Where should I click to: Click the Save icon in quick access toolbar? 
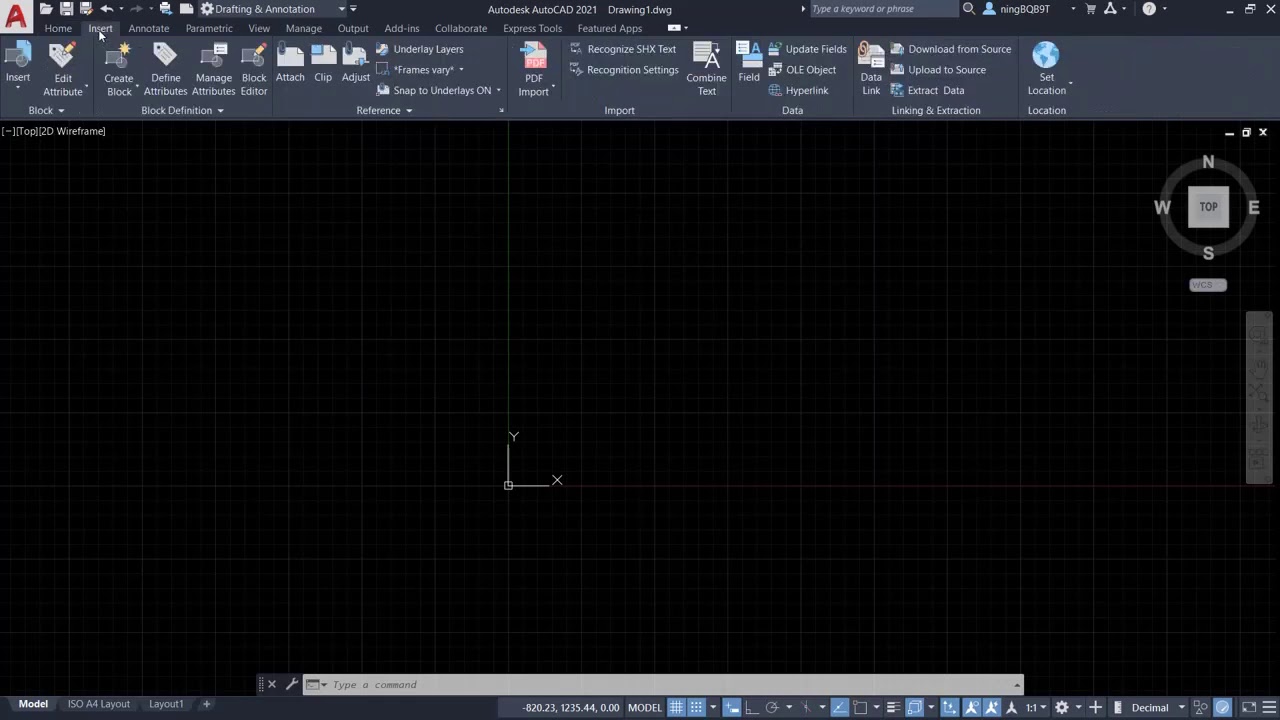click(x=66, y=9)
